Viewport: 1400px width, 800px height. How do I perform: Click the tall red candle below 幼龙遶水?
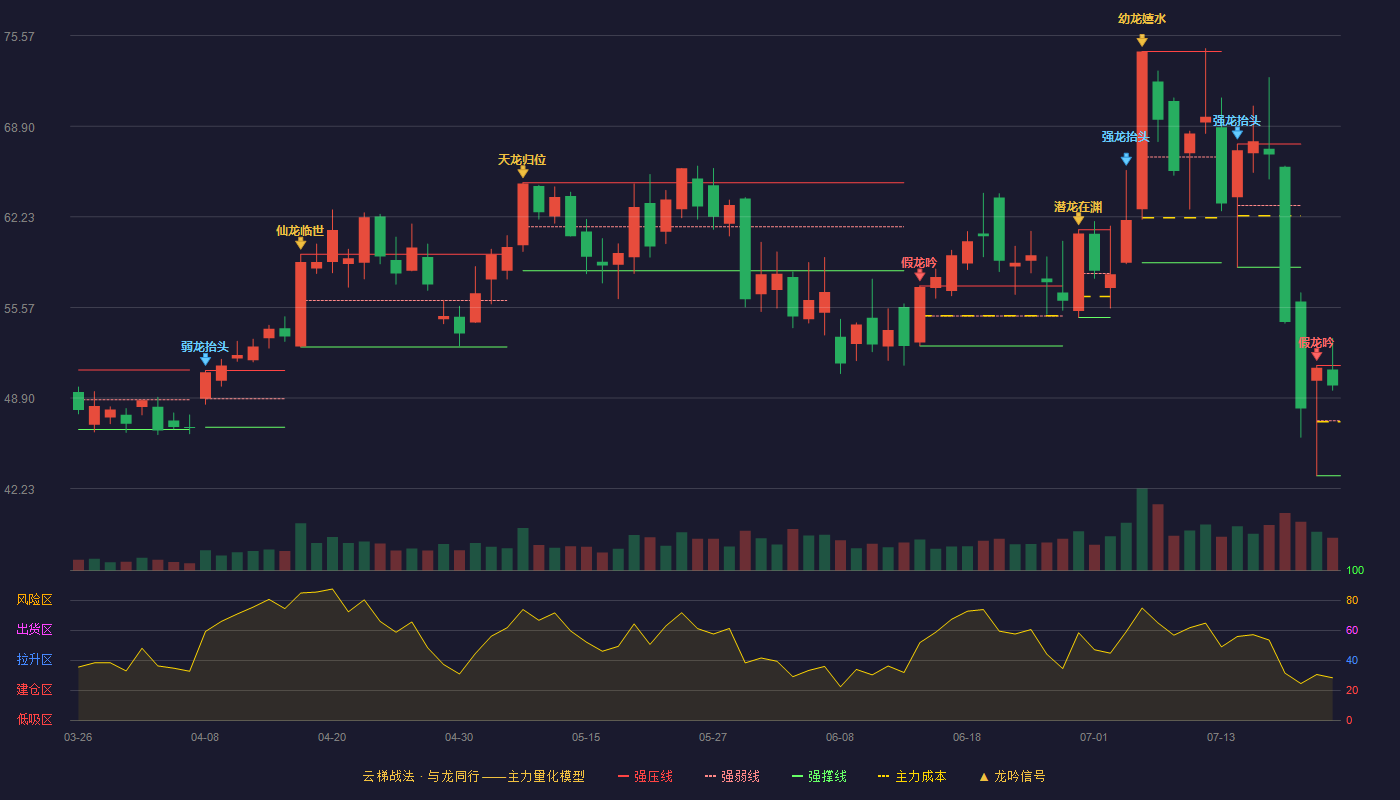pos(1141,130)
